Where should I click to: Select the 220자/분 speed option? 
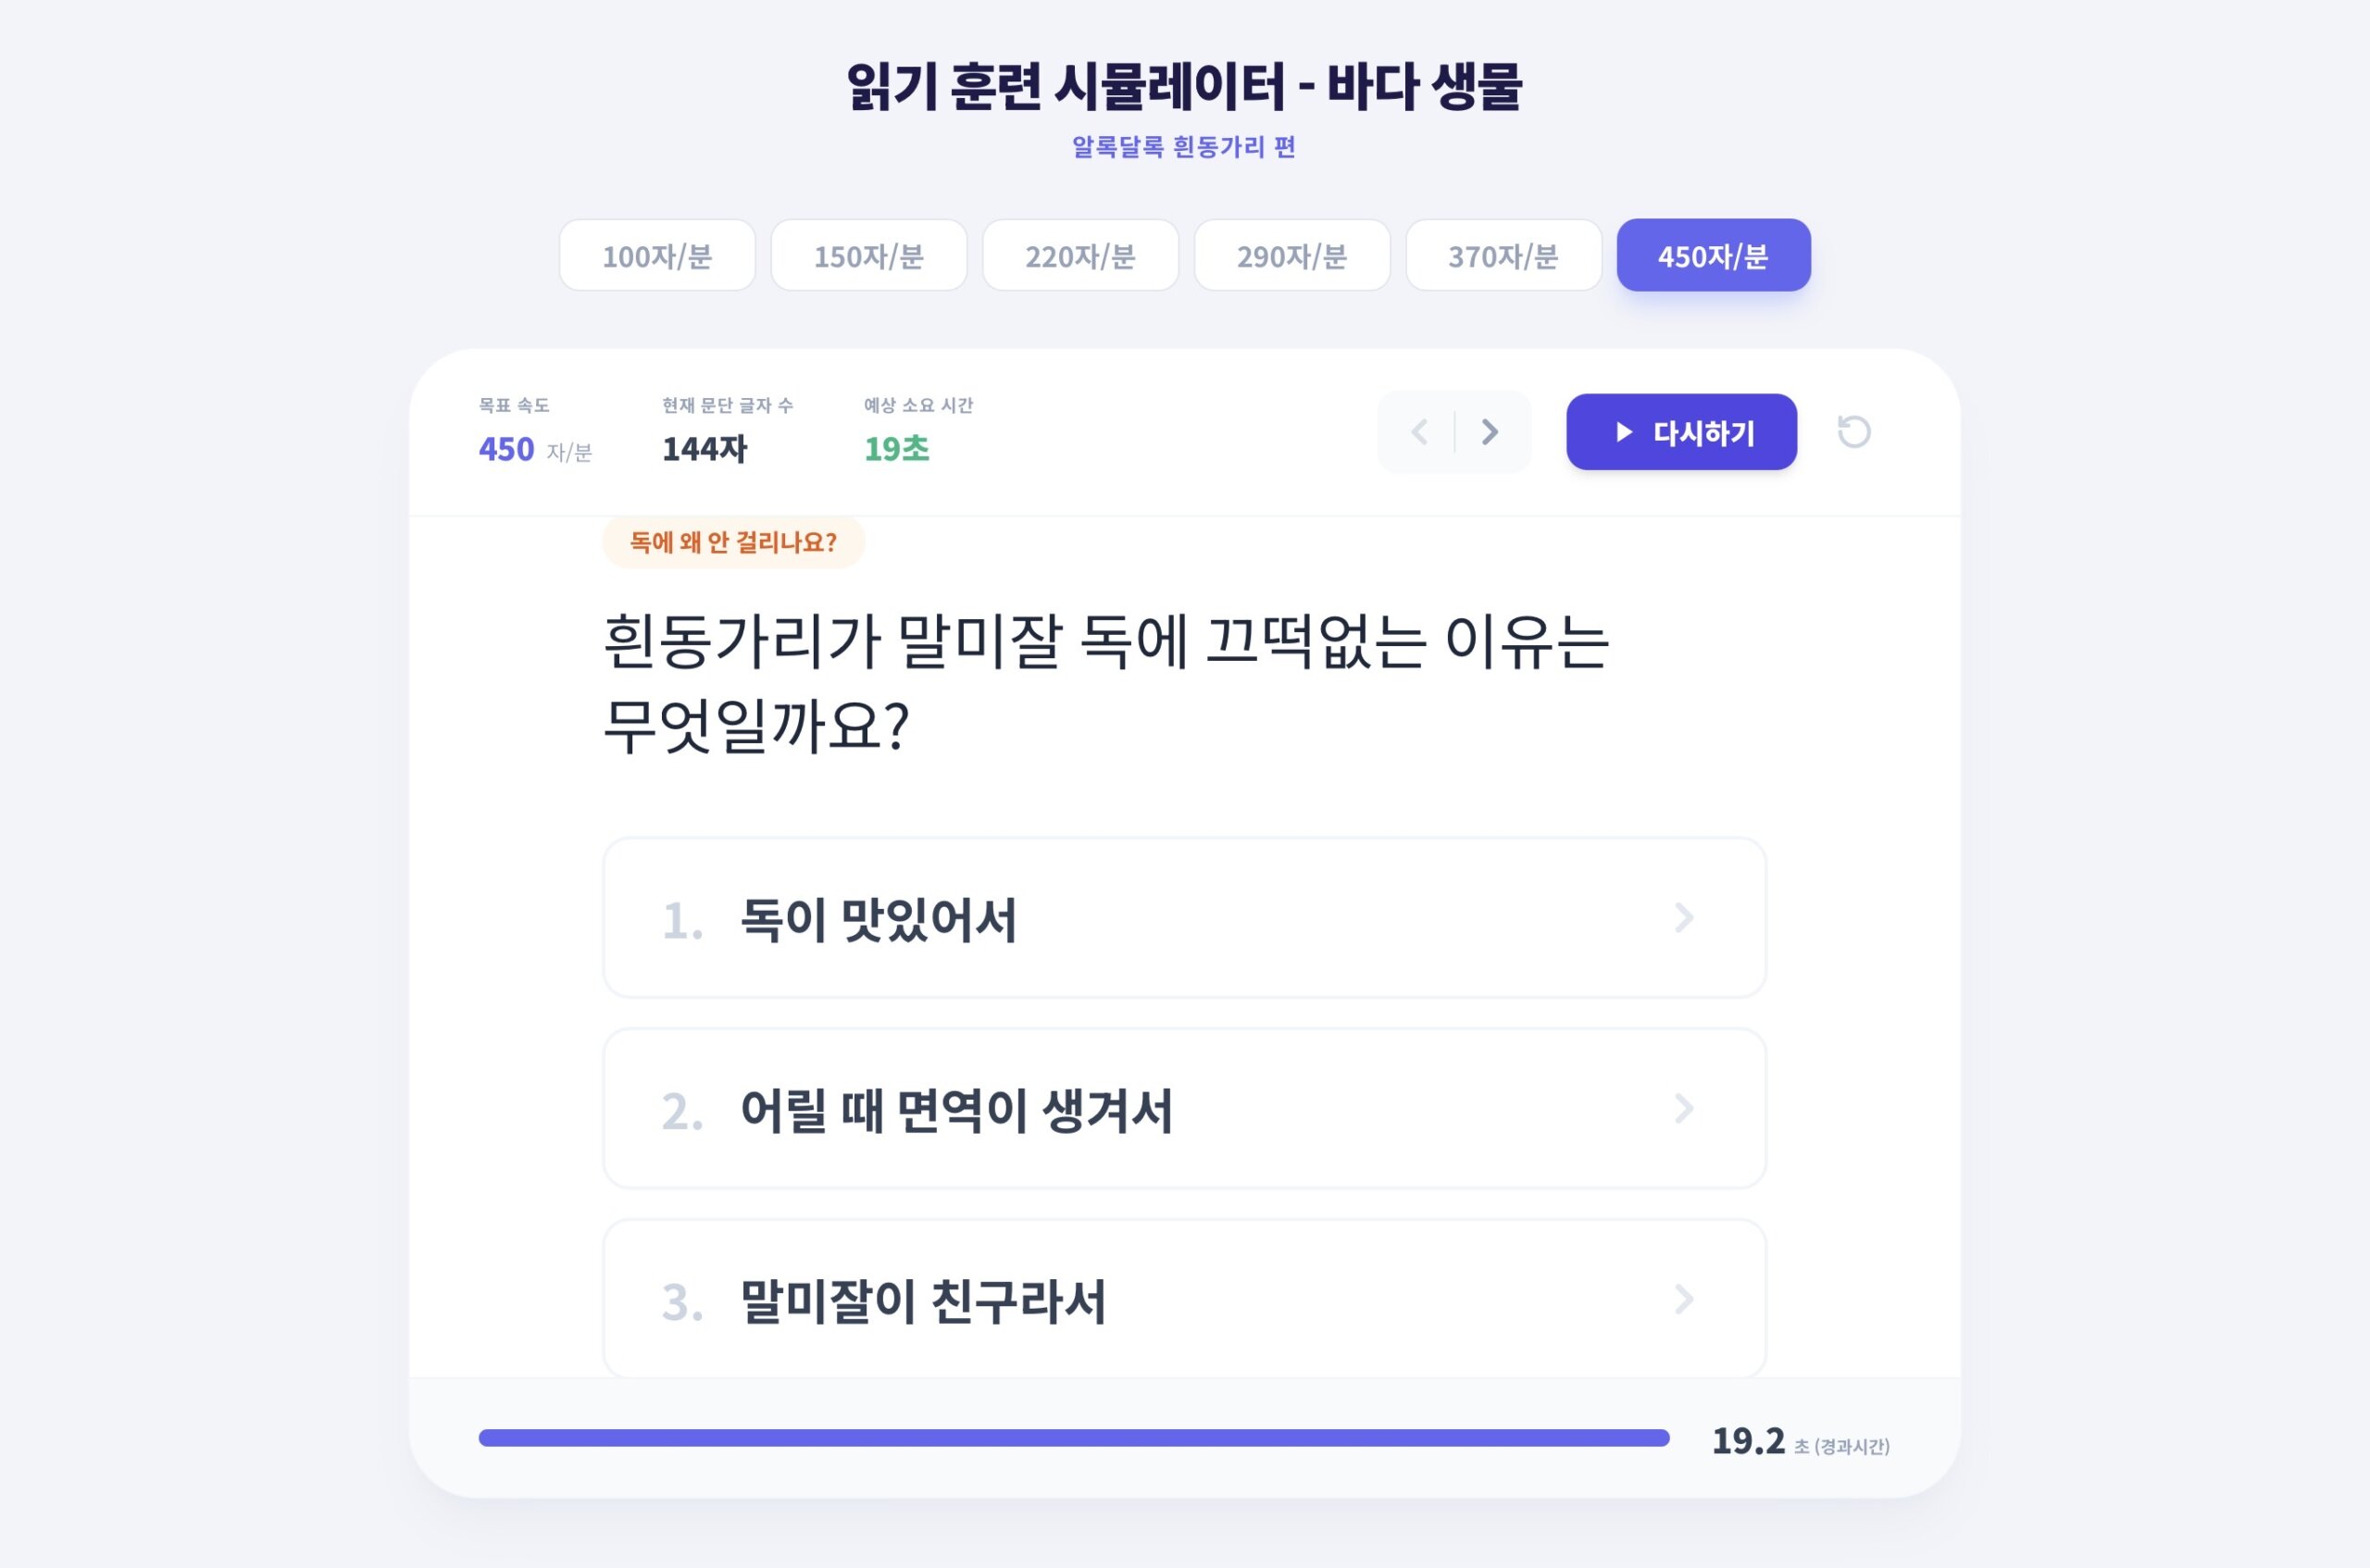[1081, 256]
